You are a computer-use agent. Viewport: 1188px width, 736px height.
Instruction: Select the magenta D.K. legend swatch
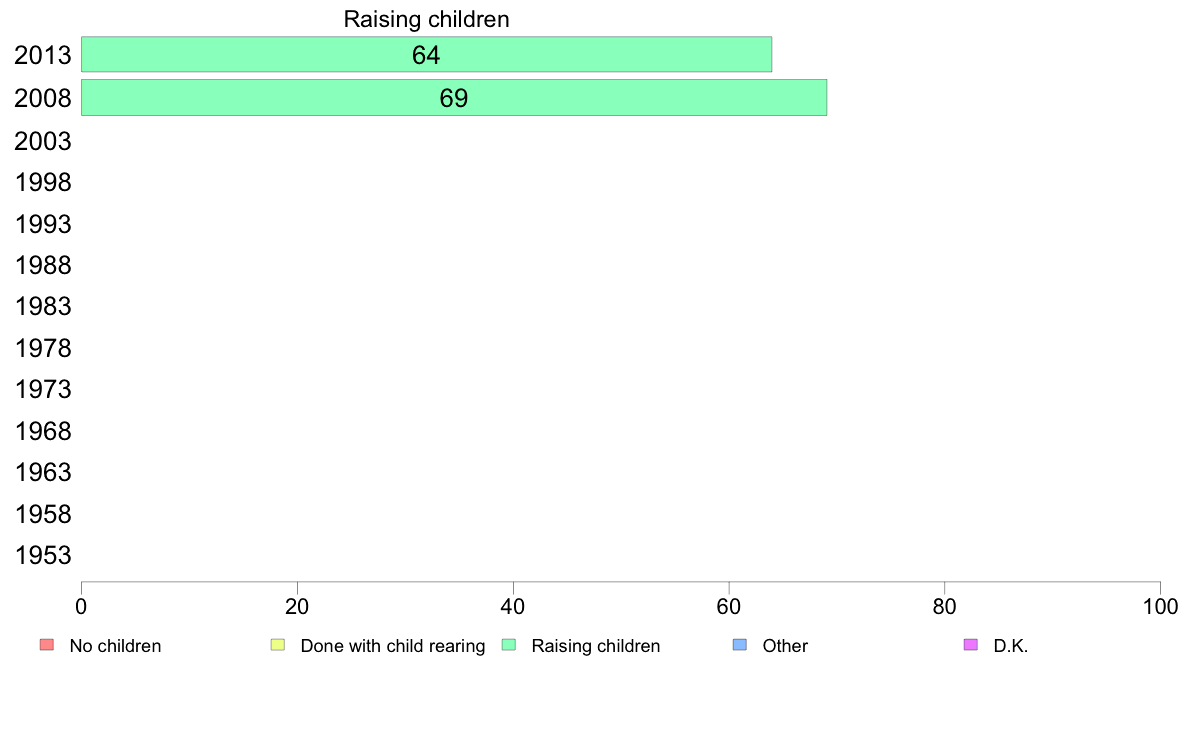[971, 645]
